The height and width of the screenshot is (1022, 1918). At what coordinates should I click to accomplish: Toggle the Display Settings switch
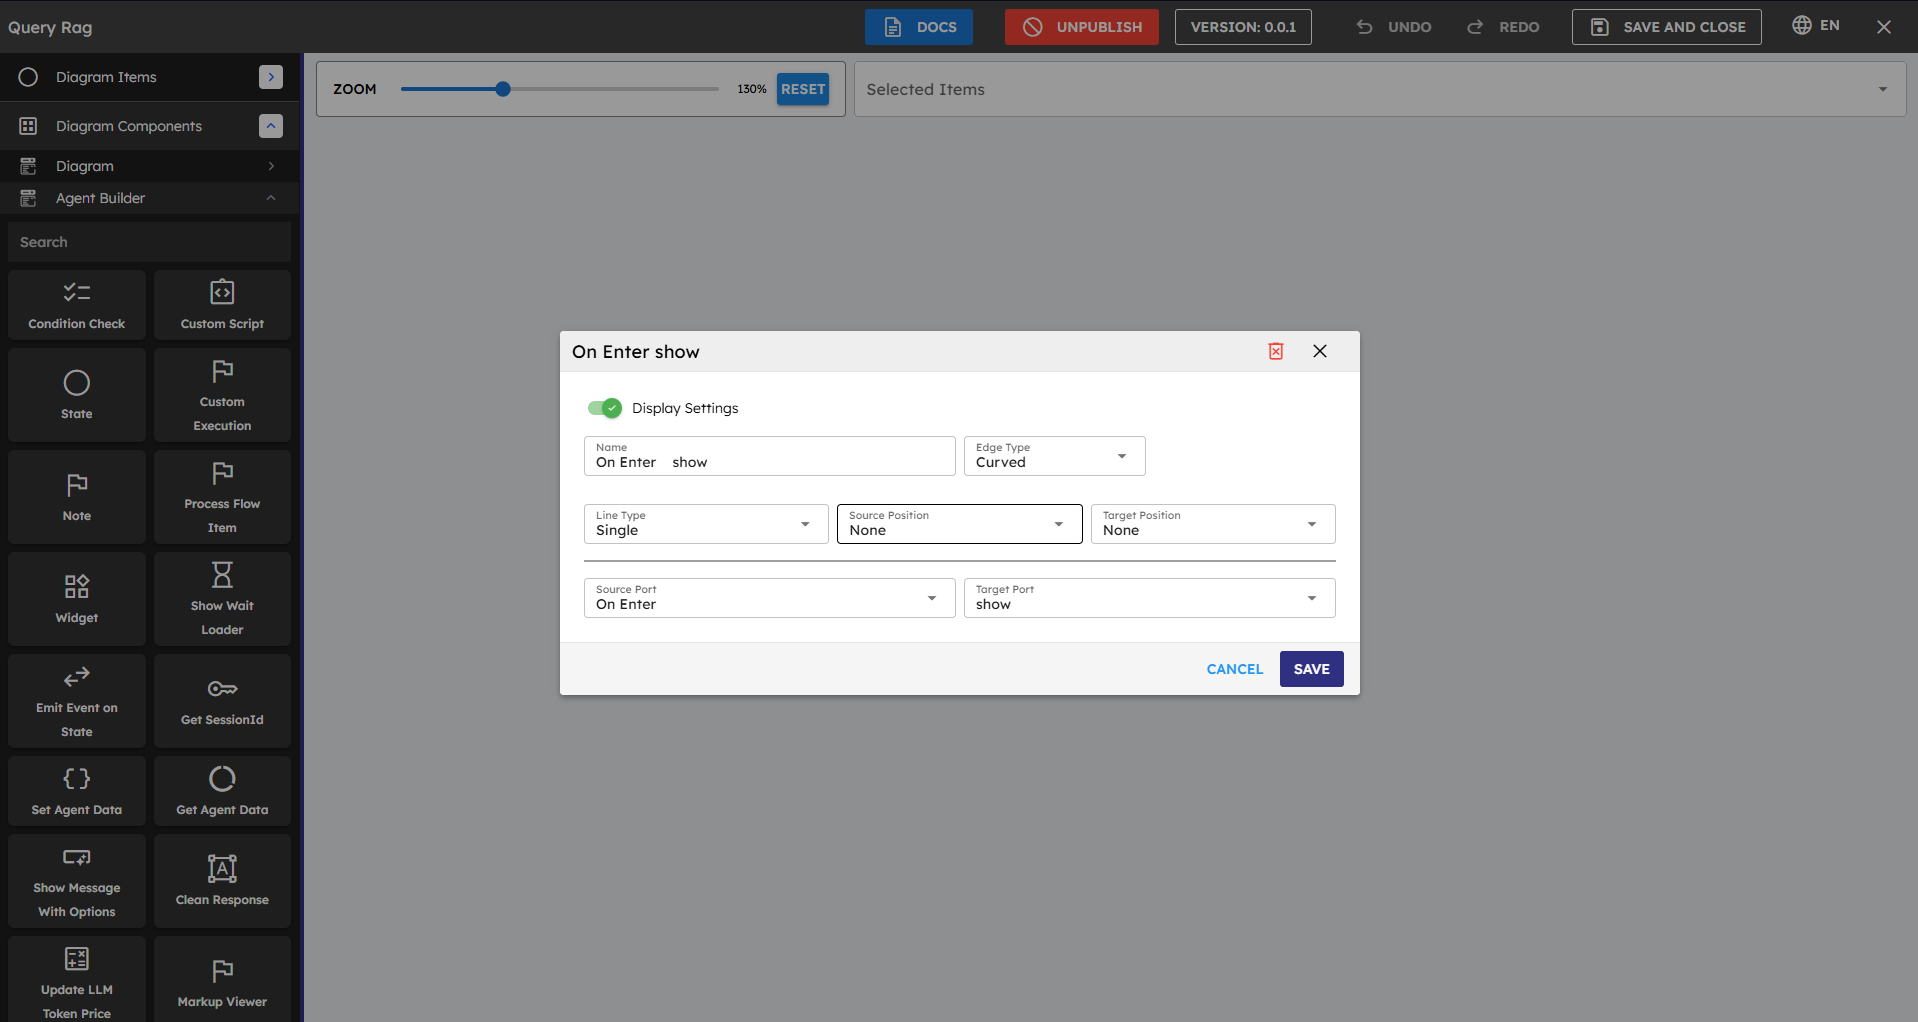604,408
